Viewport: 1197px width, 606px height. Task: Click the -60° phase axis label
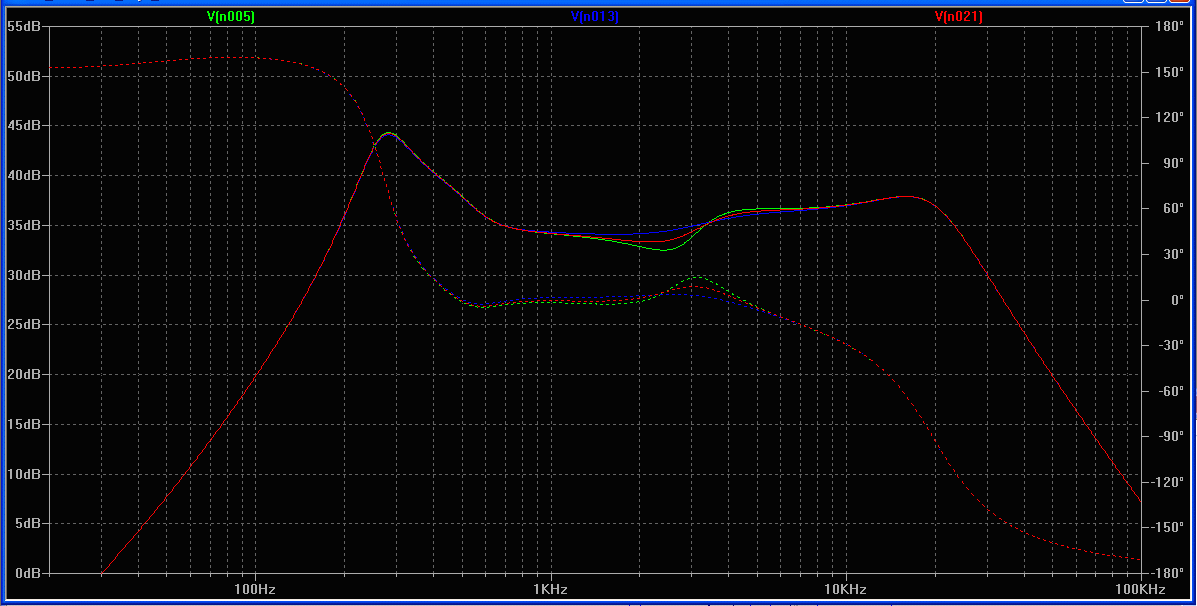point(1170,391)
